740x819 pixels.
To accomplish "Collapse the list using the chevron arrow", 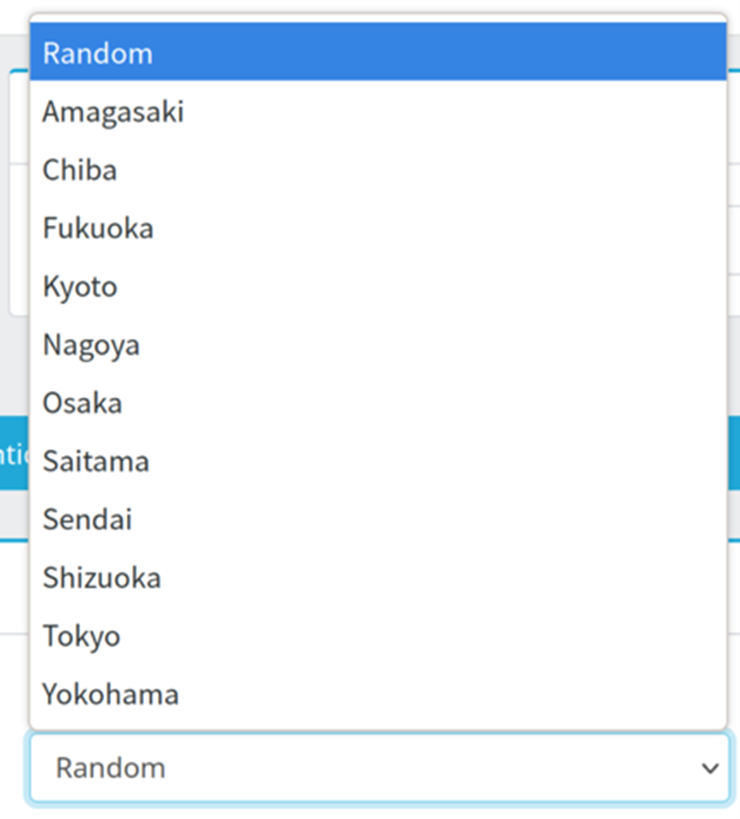I will click(x=710, y=768).
